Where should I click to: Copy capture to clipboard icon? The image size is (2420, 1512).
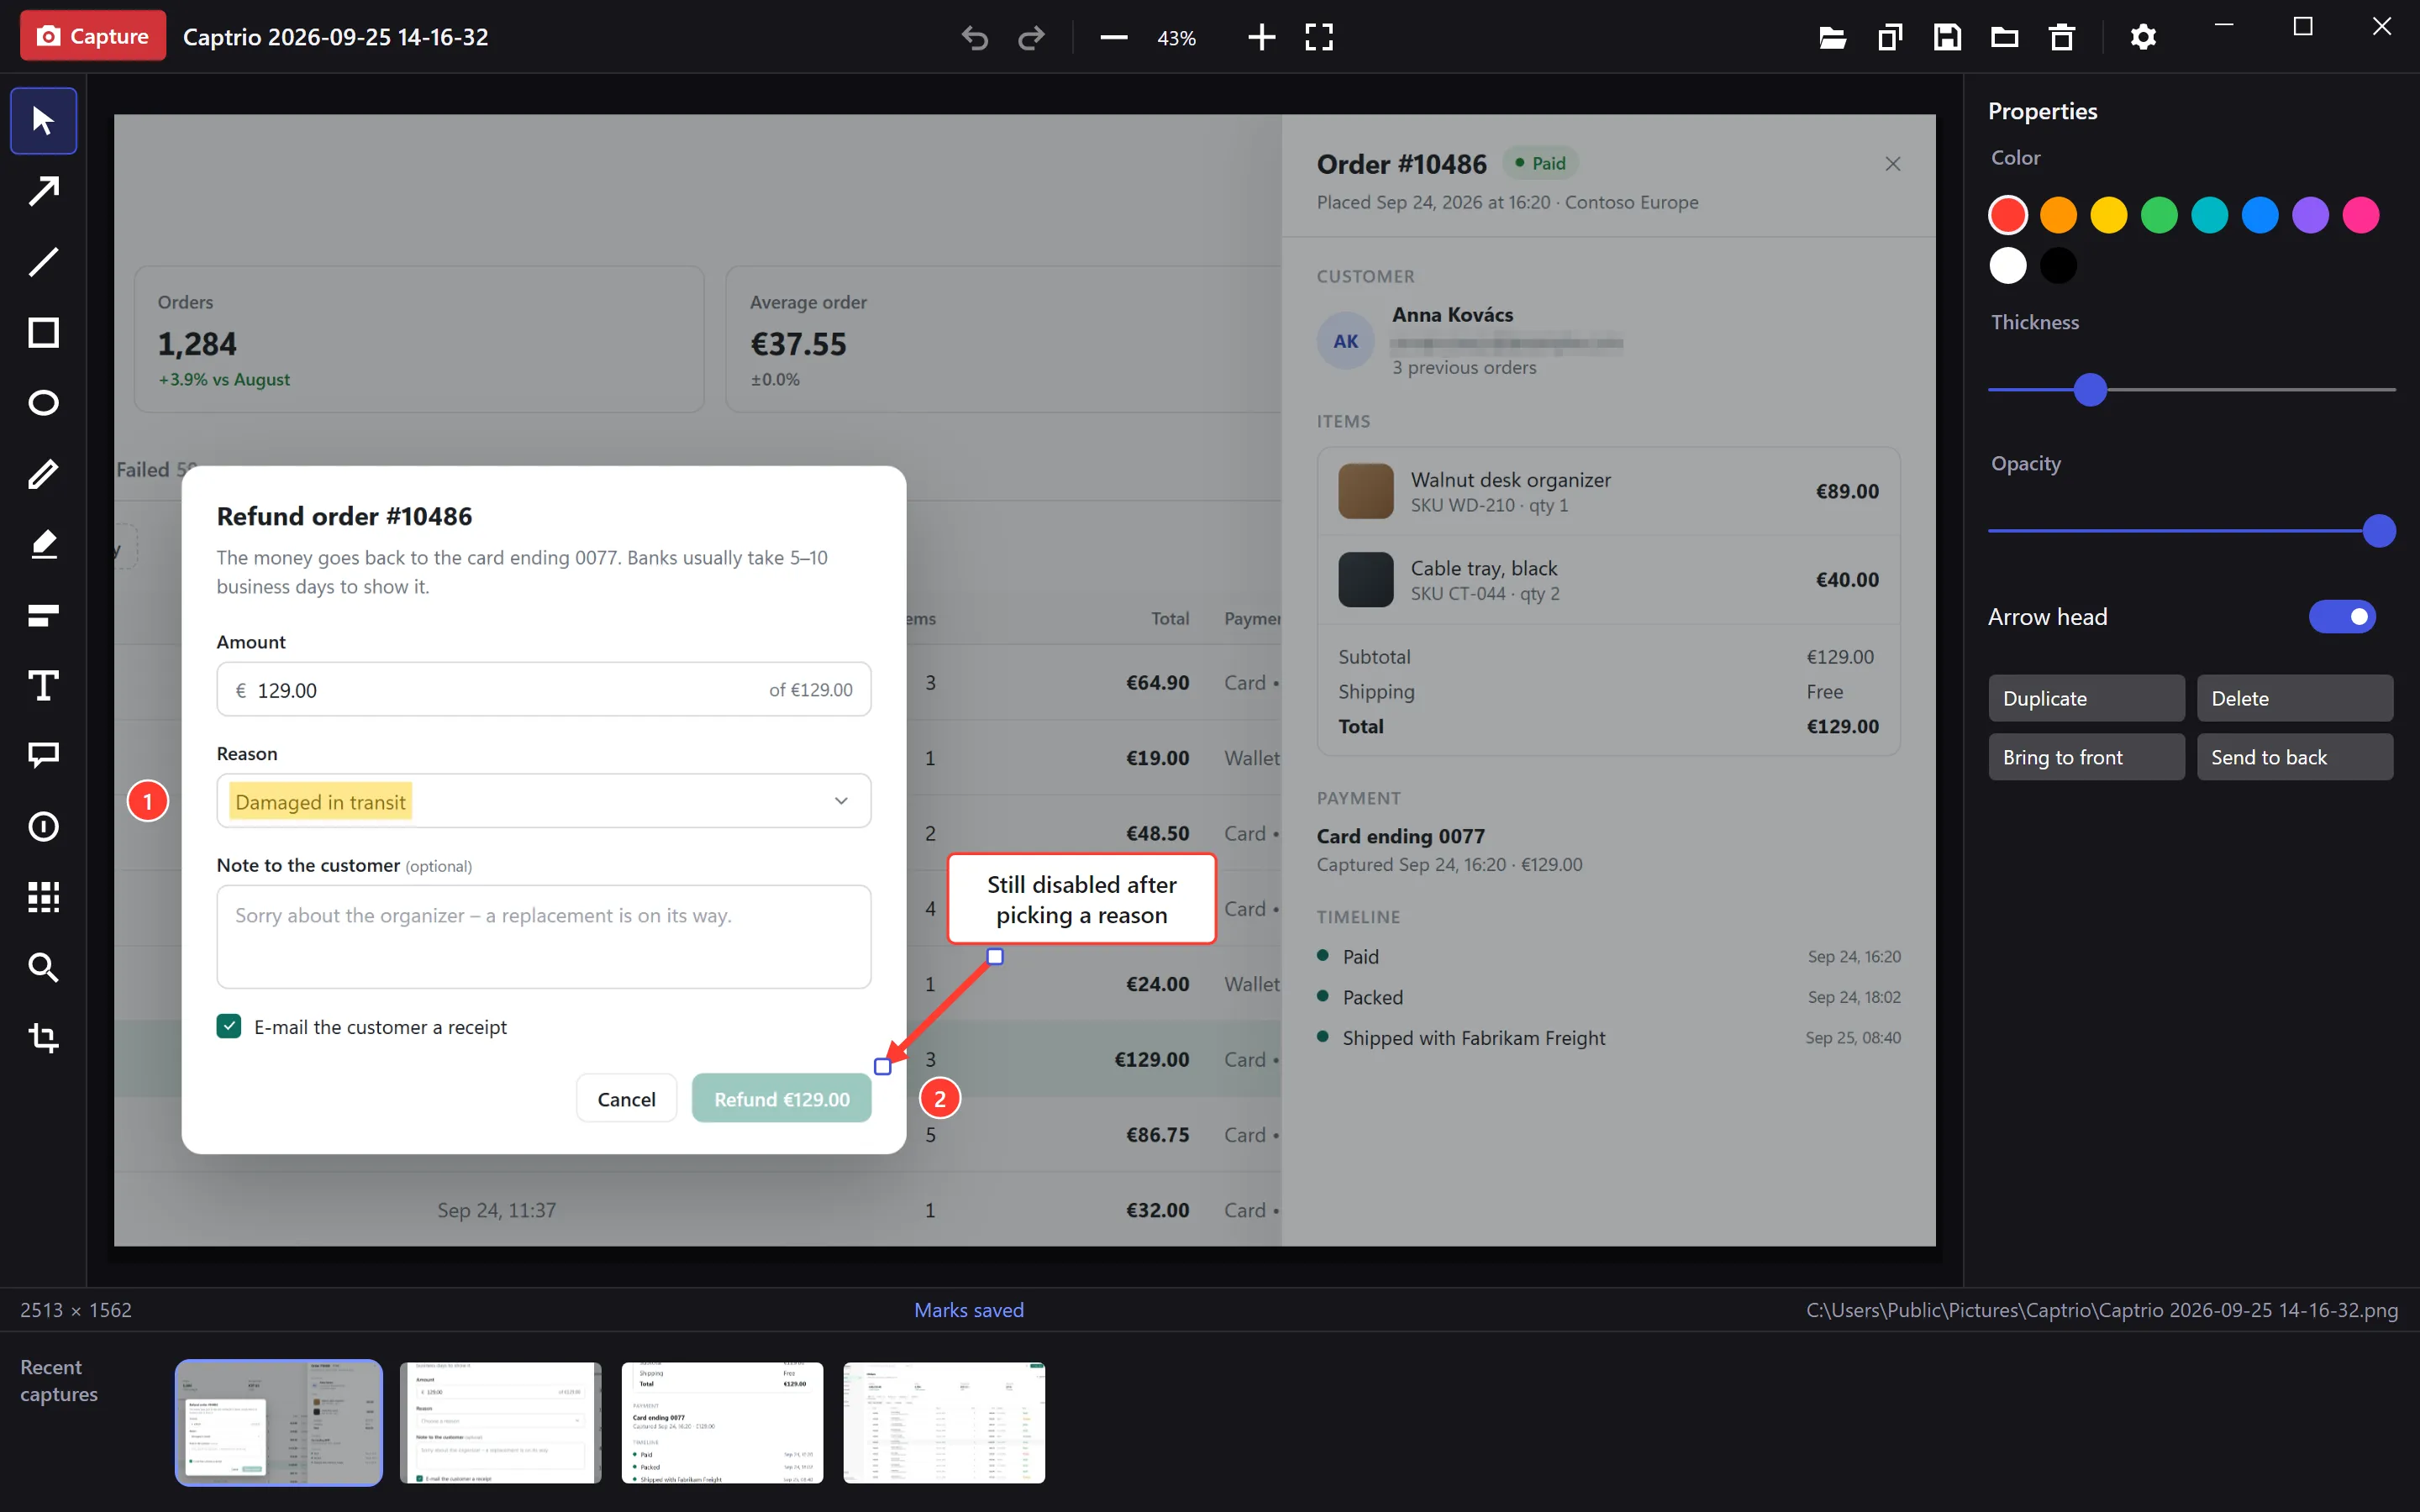tap(1889, 38)
